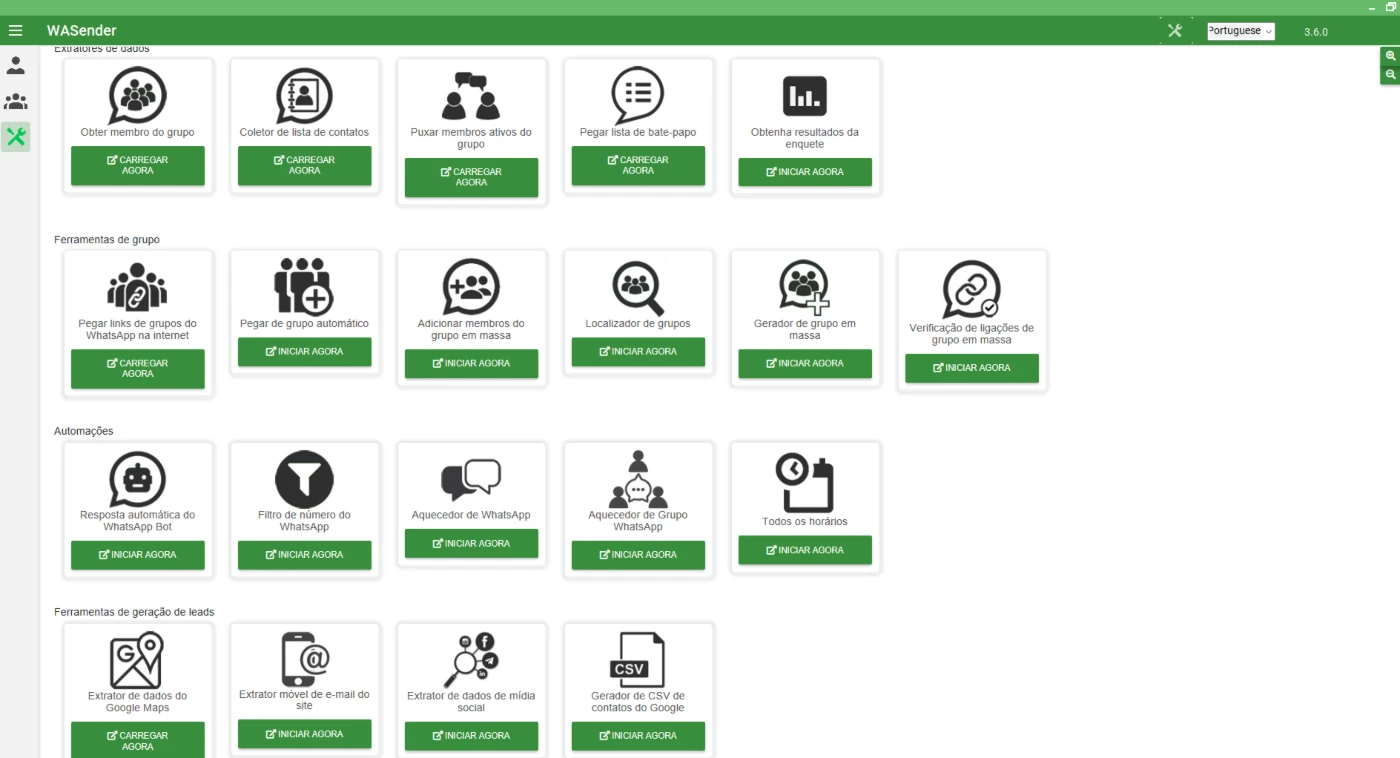Start Resposta automática do WhatsApp Bot
Image resolution: width=1400 pixels, height=758 pixels.
click(x=137, y=555)
